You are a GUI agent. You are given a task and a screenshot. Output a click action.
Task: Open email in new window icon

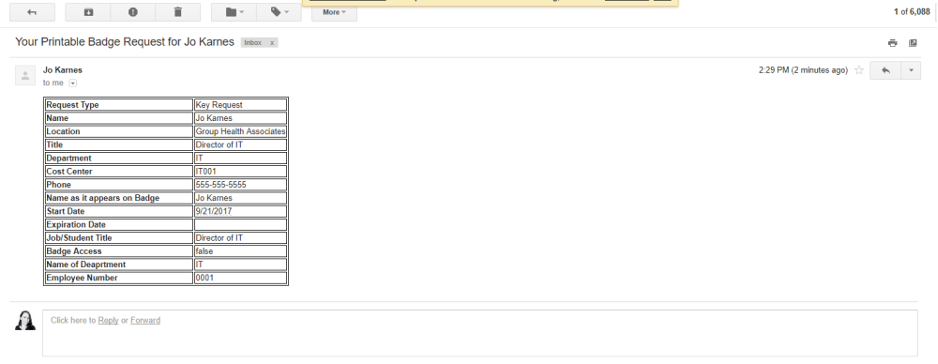pyautogui.click(x=913, y=43)
